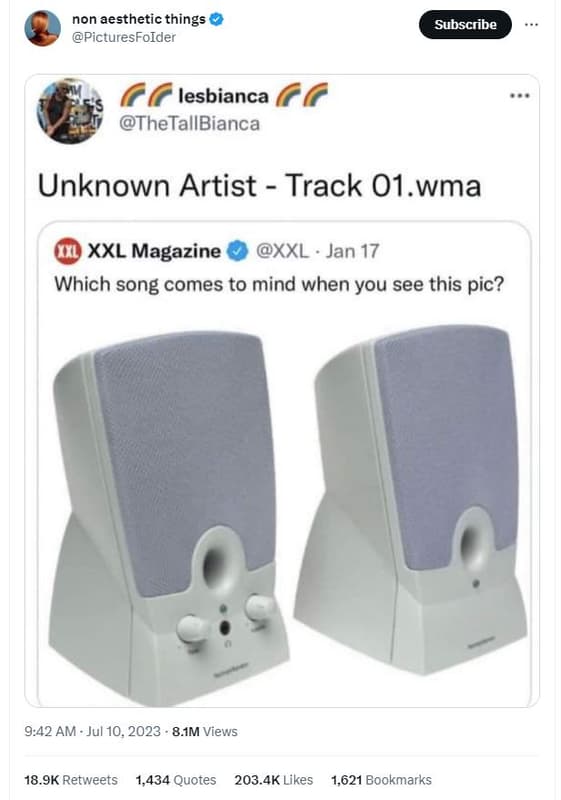Image resolution: width=561 pixels, height=800 pixels.
Task: Open the @PicturesFolder handle
Action: 124,37
